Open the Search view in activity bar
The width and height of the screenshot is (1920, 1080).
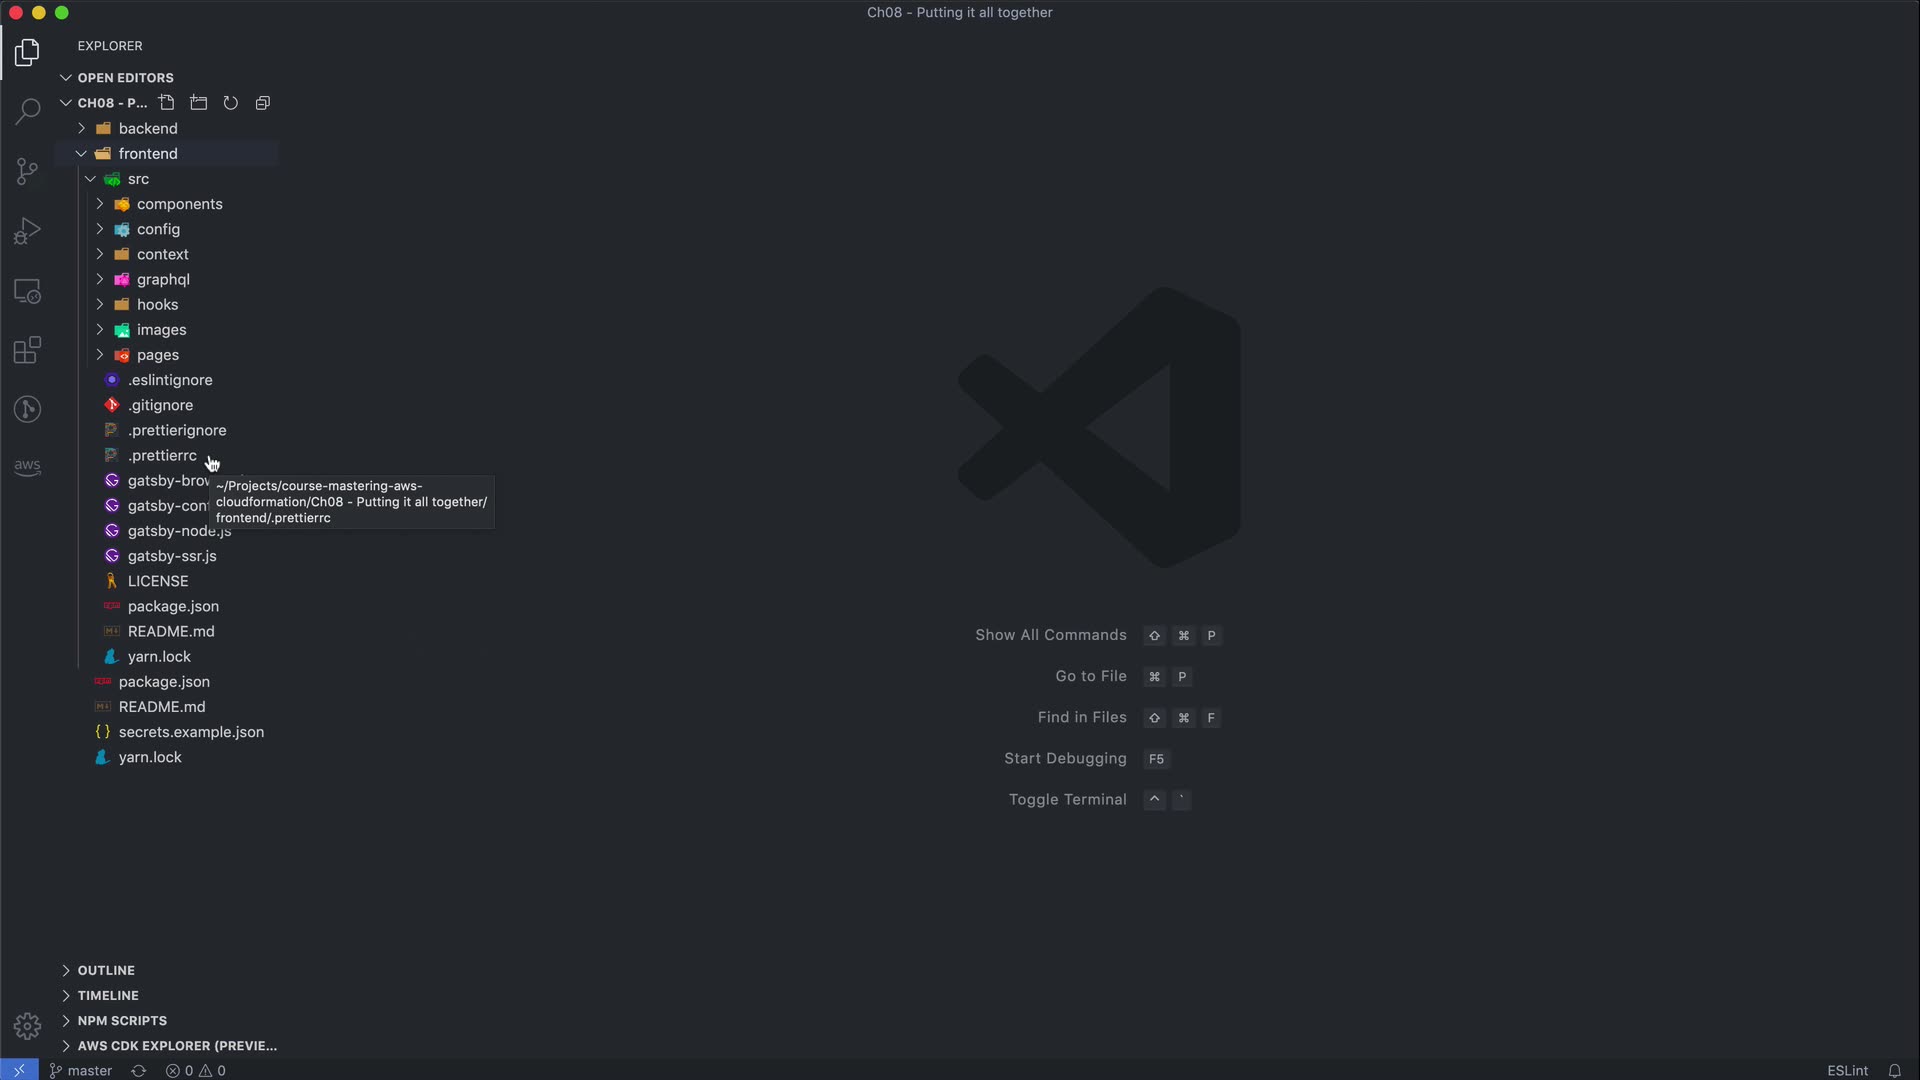pos(27,110)
